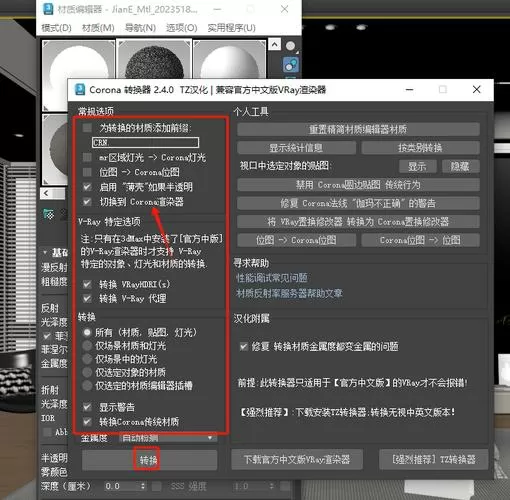Select scene materials and lights only radio

pos(87,346)
